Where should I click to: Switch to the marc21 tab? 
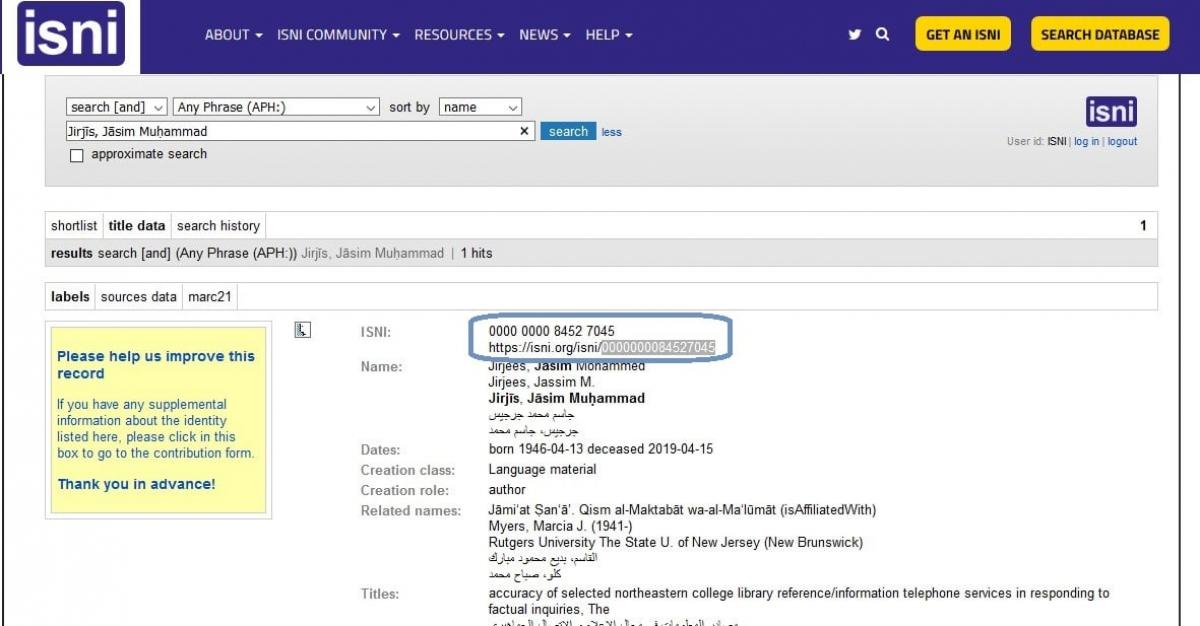pos(210,297)
